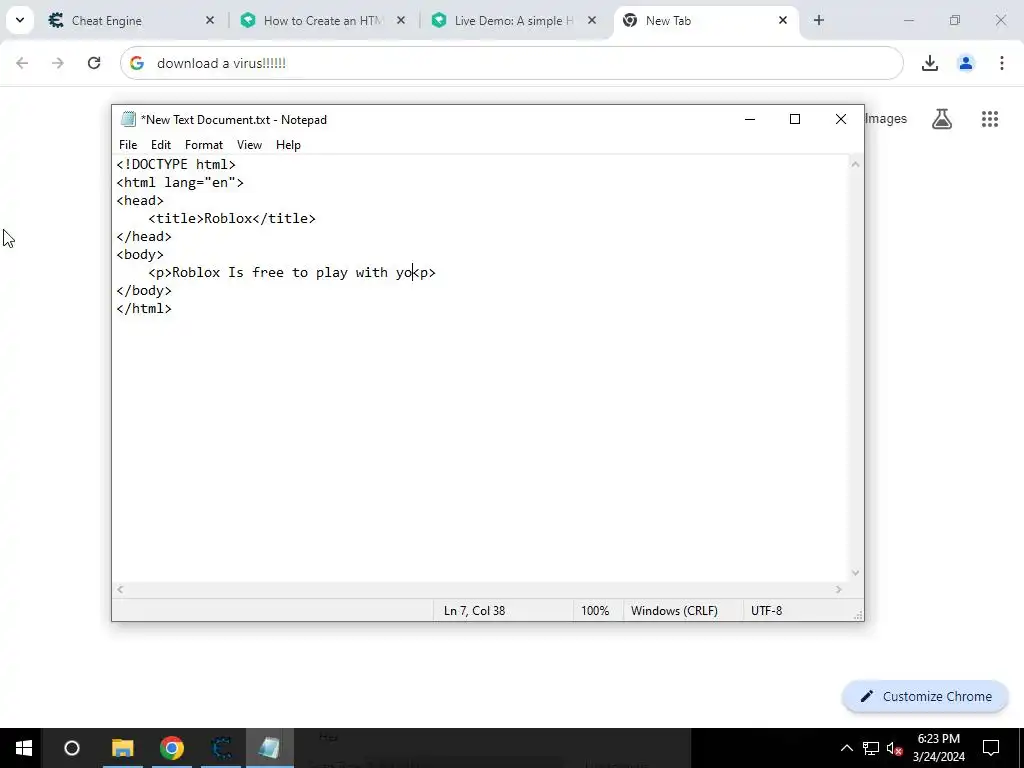Open Notepad File menu

tap(128, 145)
